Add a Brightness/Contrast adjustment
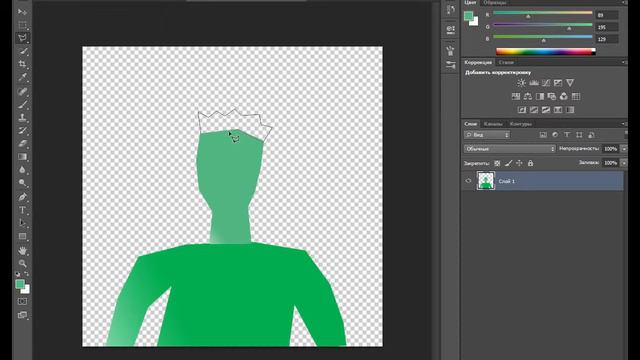 click(521, 83)
